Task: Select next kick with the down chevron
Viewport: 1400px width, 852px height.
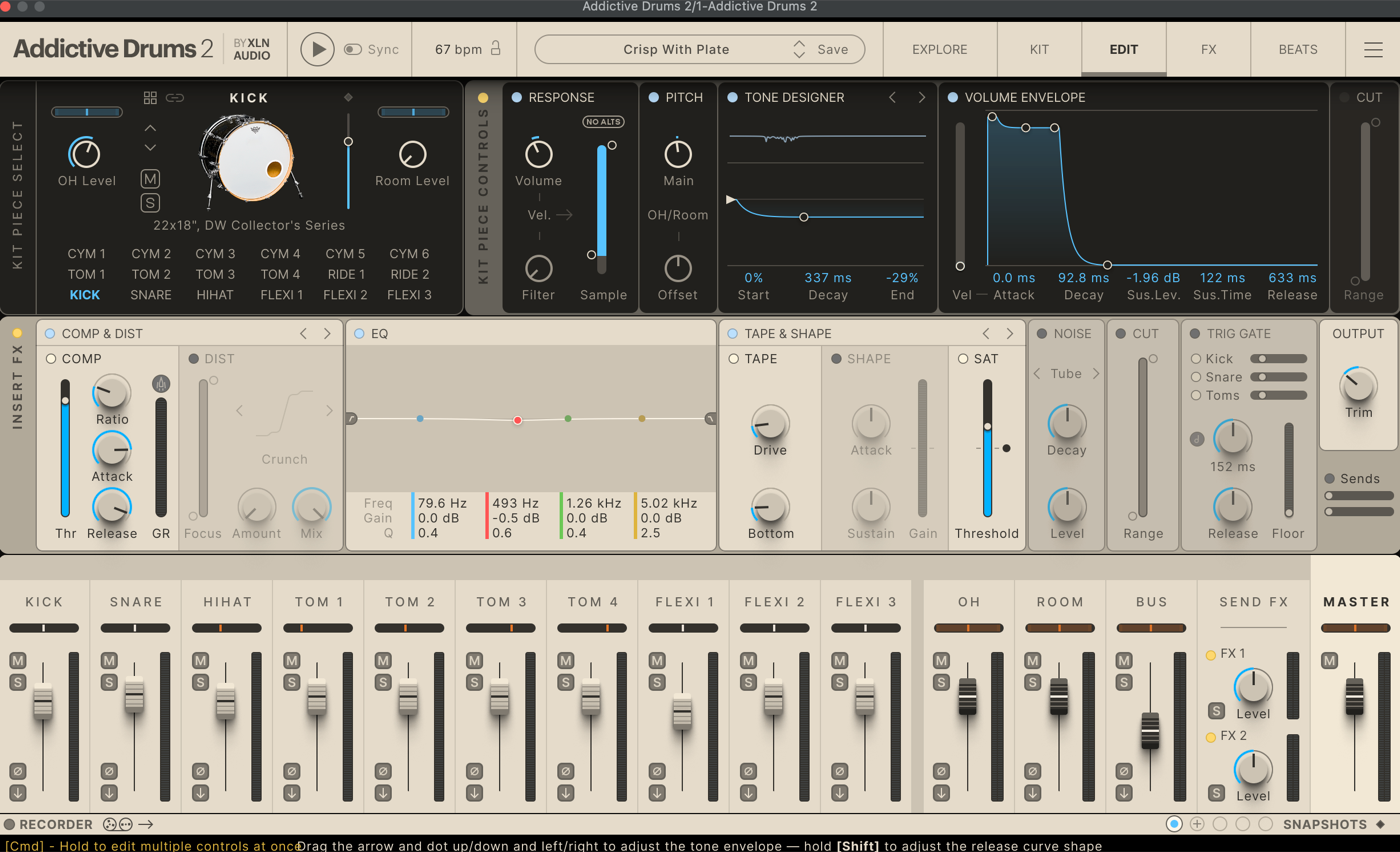Action: pyautogui.click(x=150, y=148)
